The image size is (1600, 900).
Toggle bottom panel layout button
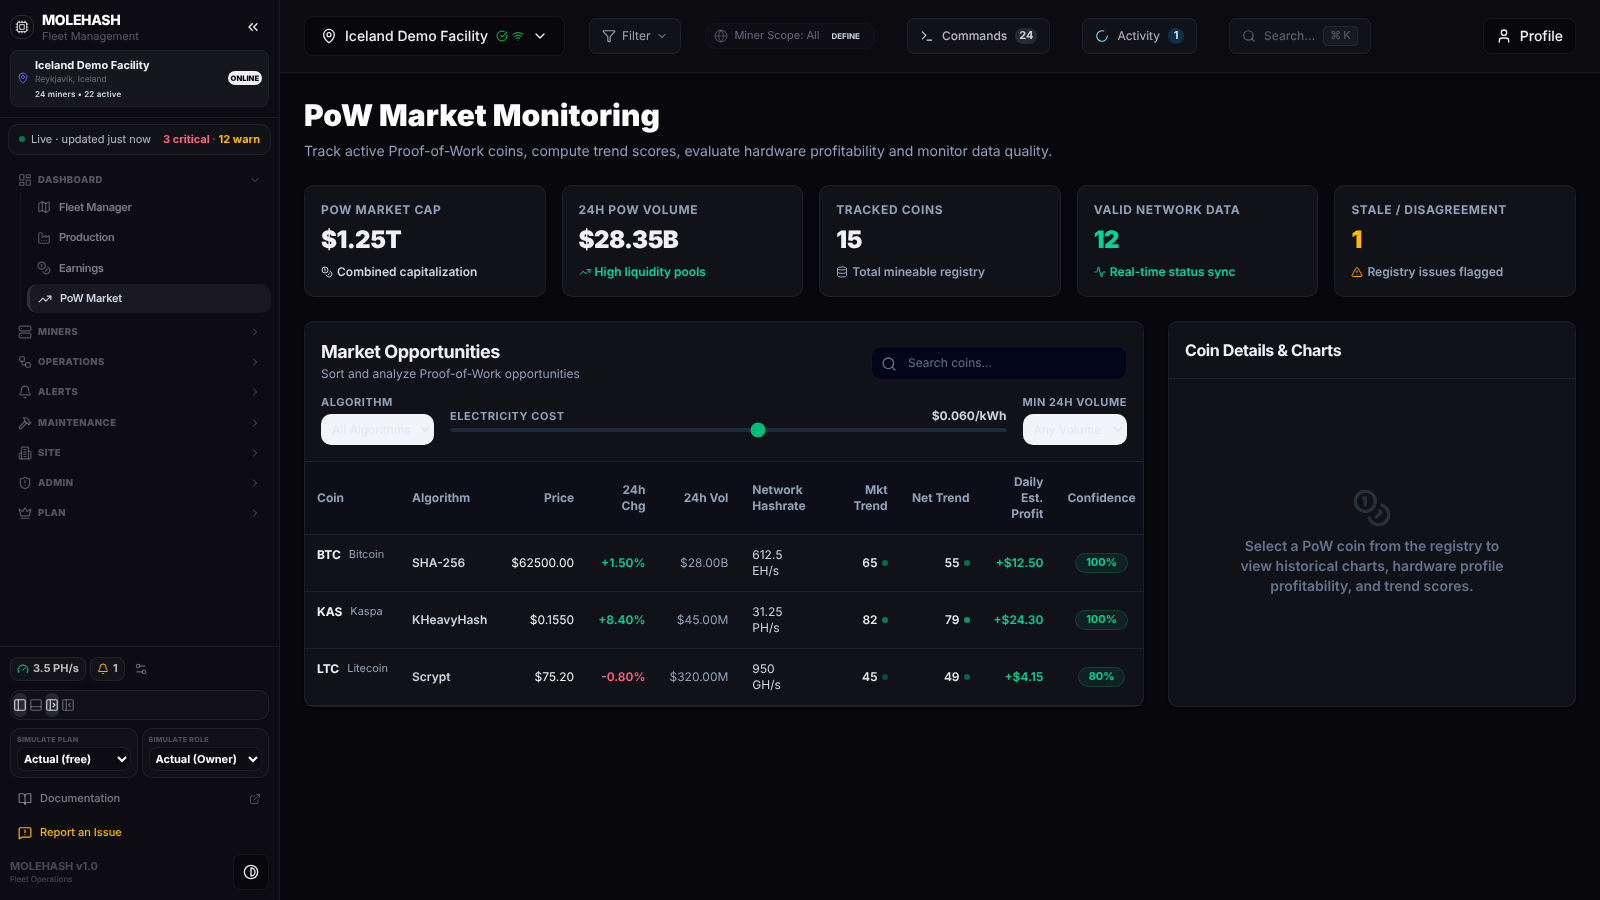(x=36, y=705)
